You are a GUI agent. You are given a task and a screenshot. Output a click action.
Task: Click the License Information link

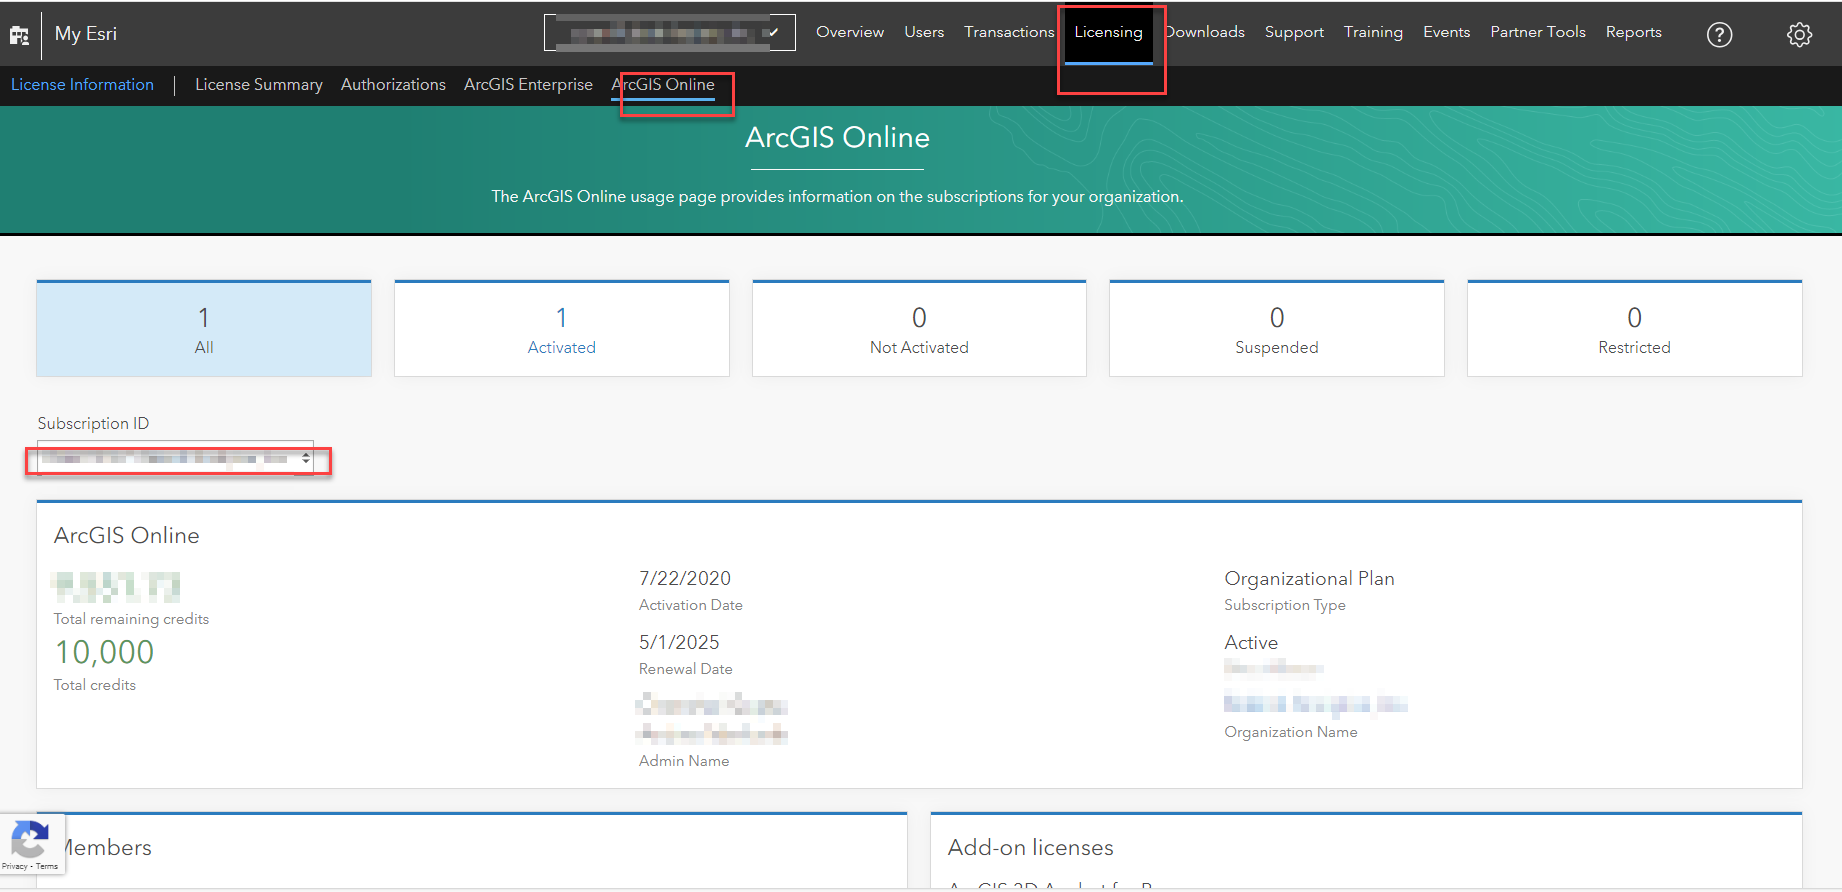82,85
